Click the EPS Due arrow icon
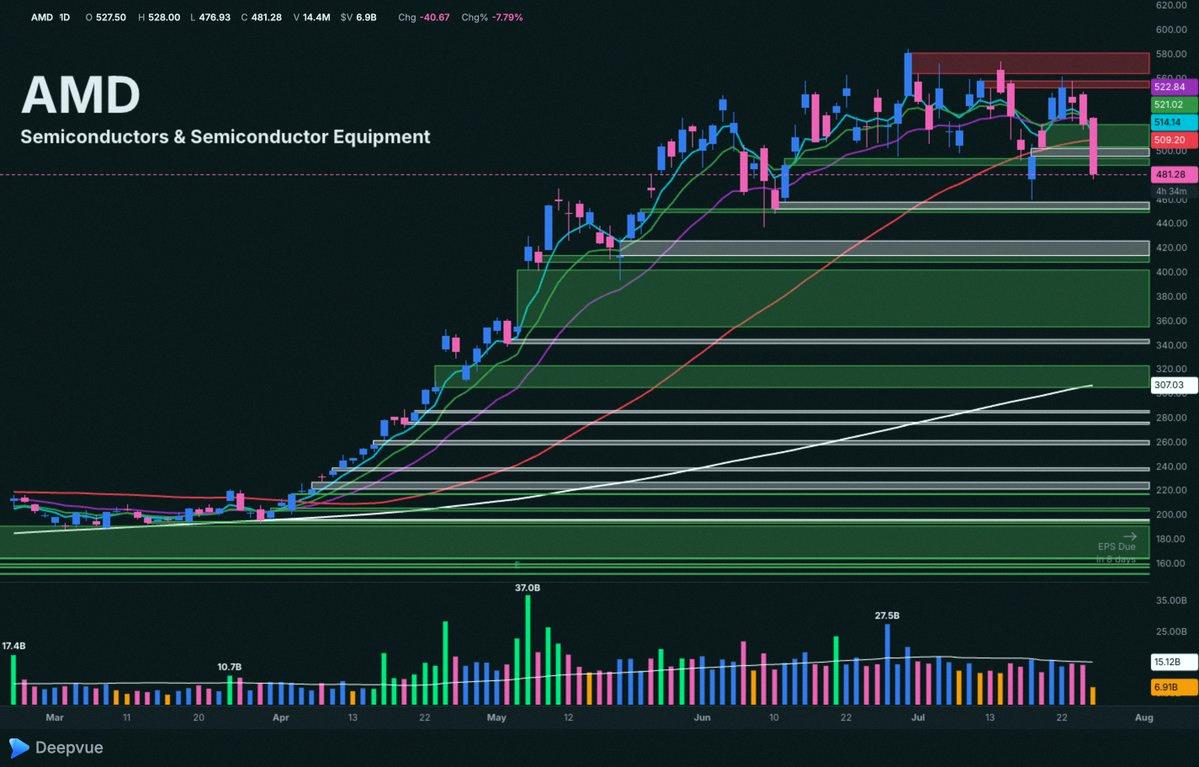Viewport: 1199px width, 767px height. pos(1129,536)
